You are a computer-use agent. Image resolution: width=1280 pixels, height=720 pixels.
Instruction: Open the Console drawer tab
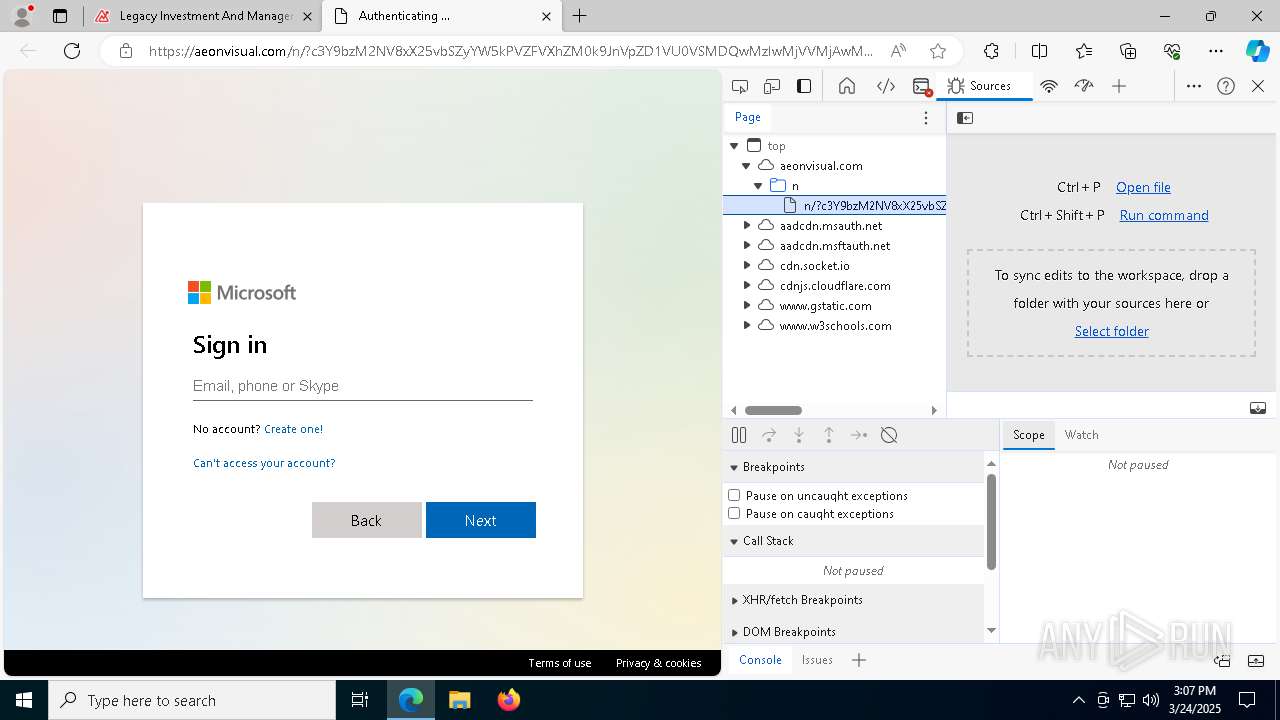(760, 660)
